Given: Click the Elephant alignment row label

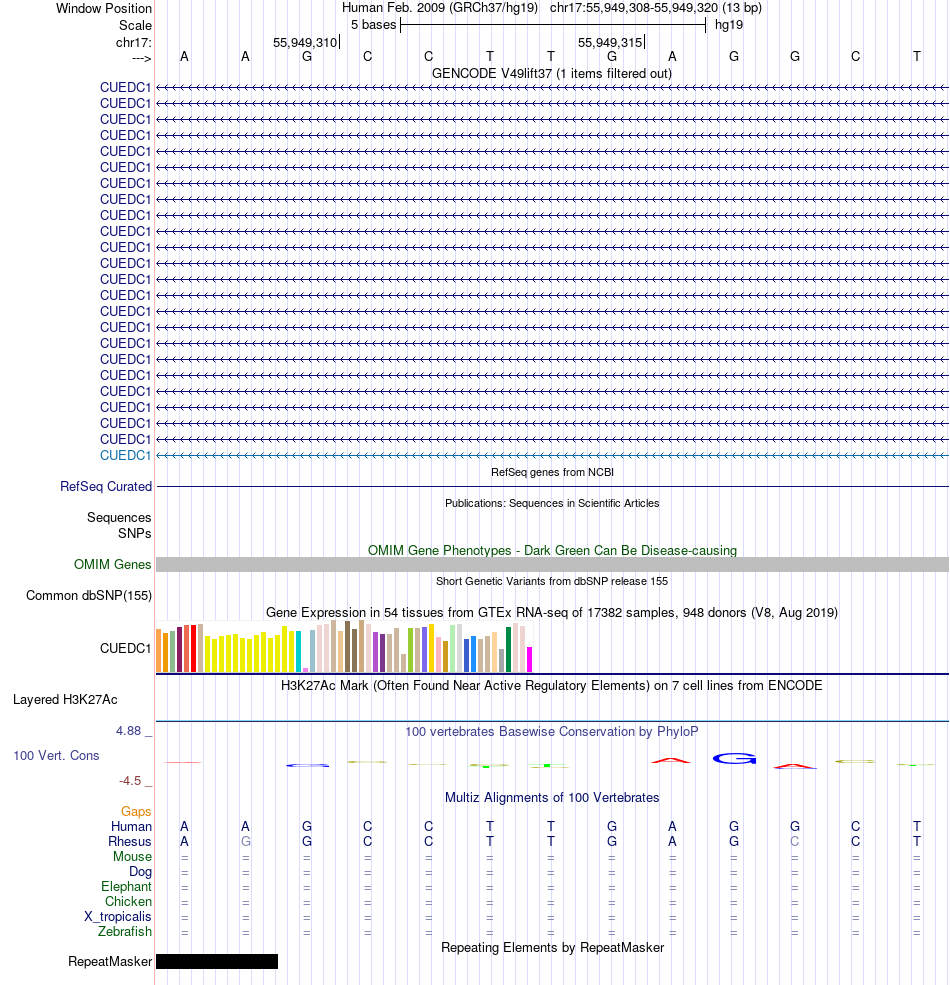Looking at the screenshot, I should click(x=126, y=887).
